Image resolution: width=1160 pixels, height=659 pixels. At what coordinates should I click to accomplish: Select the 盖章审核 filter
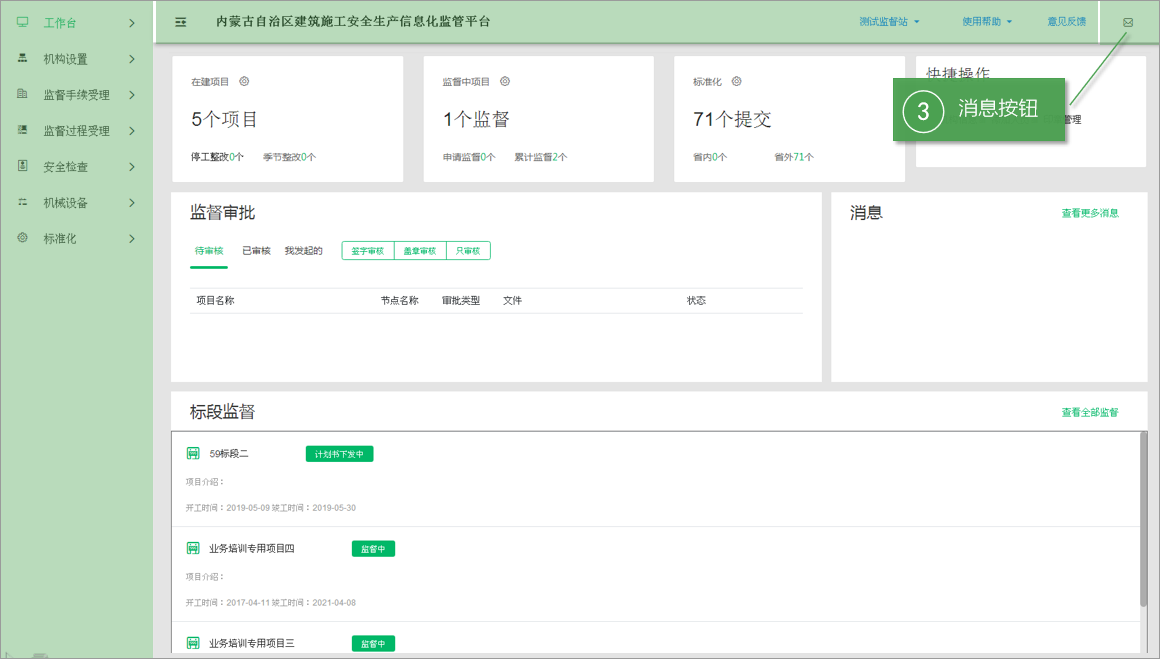click(420, 251)
